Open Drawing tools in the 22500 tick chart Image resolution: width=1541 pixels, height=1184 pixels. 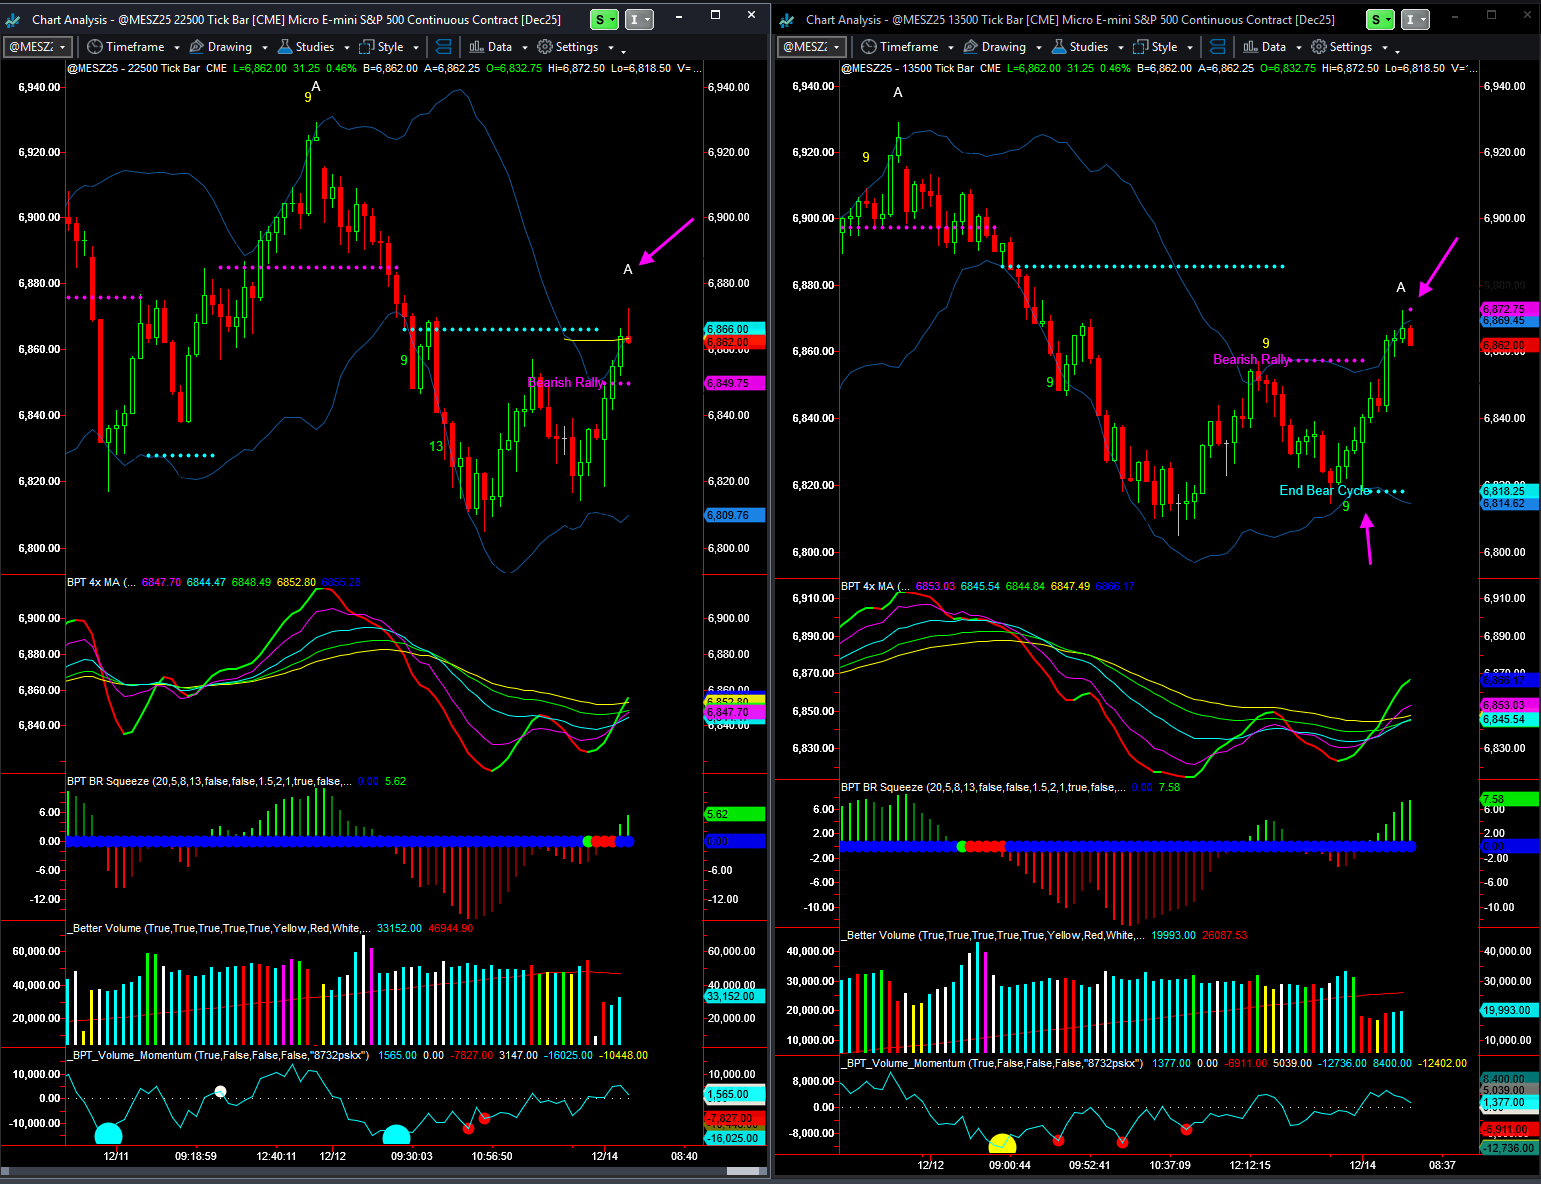click(228, 47)
